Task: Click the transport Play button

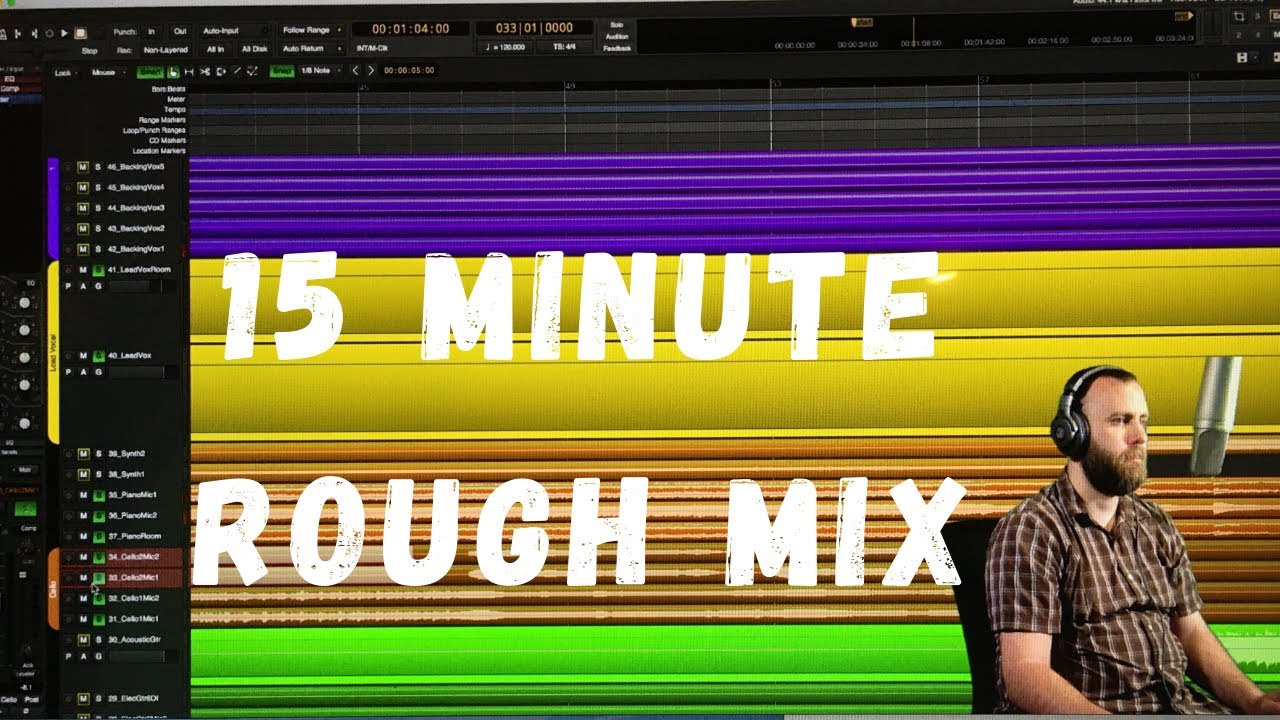Action: tap(64, 33)
